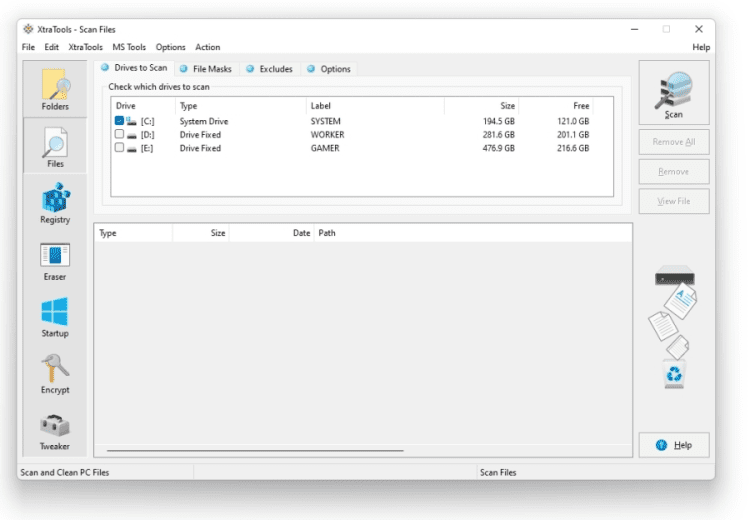750x520 pixels.
Task: Select the GAMER label cell
Action: pos(325,148)
